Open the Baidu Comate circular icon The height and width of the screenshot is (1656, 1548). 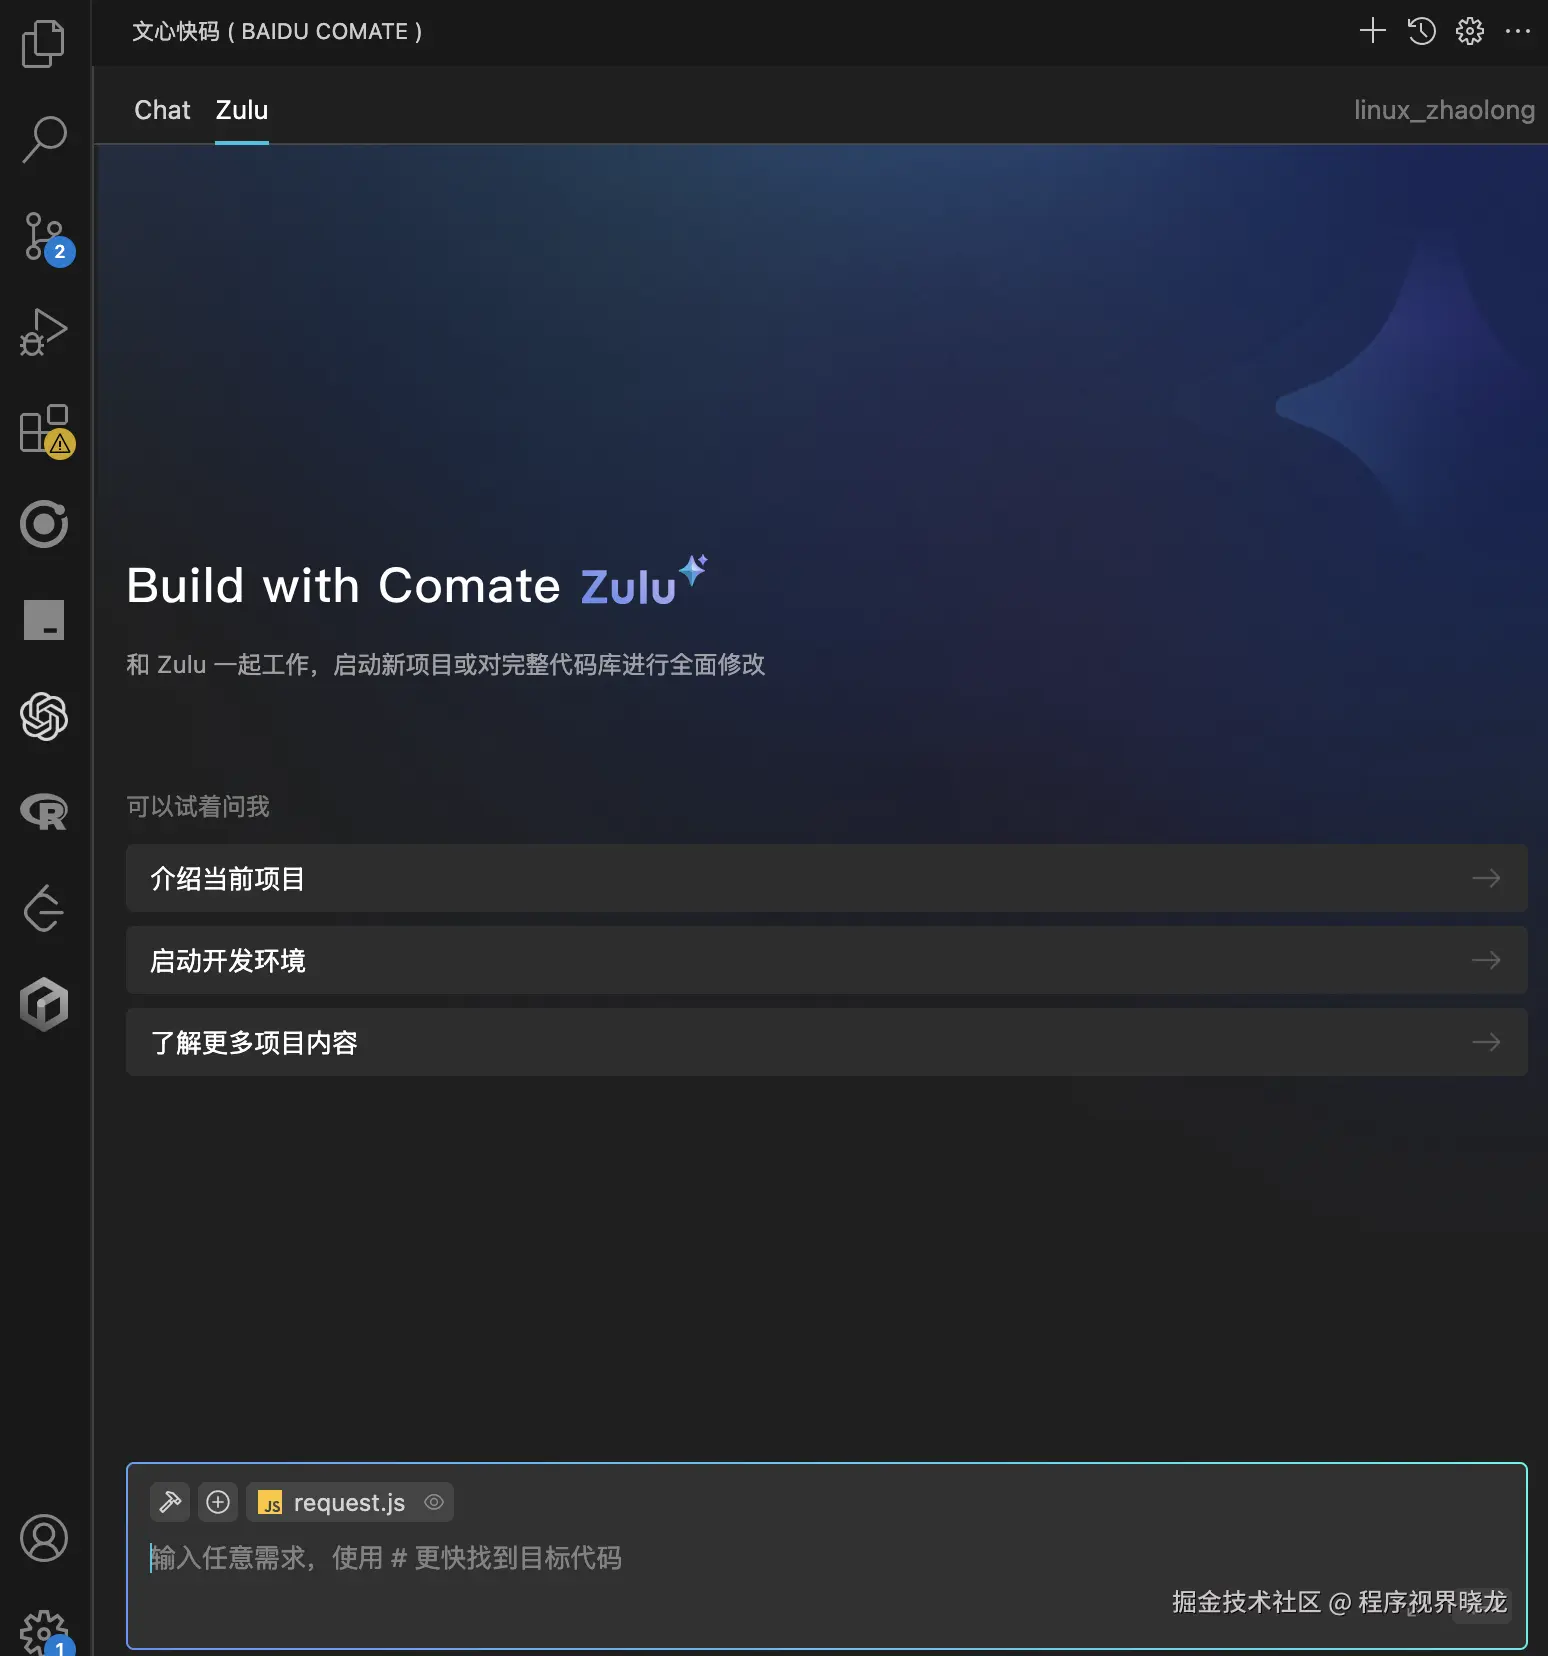44,523
